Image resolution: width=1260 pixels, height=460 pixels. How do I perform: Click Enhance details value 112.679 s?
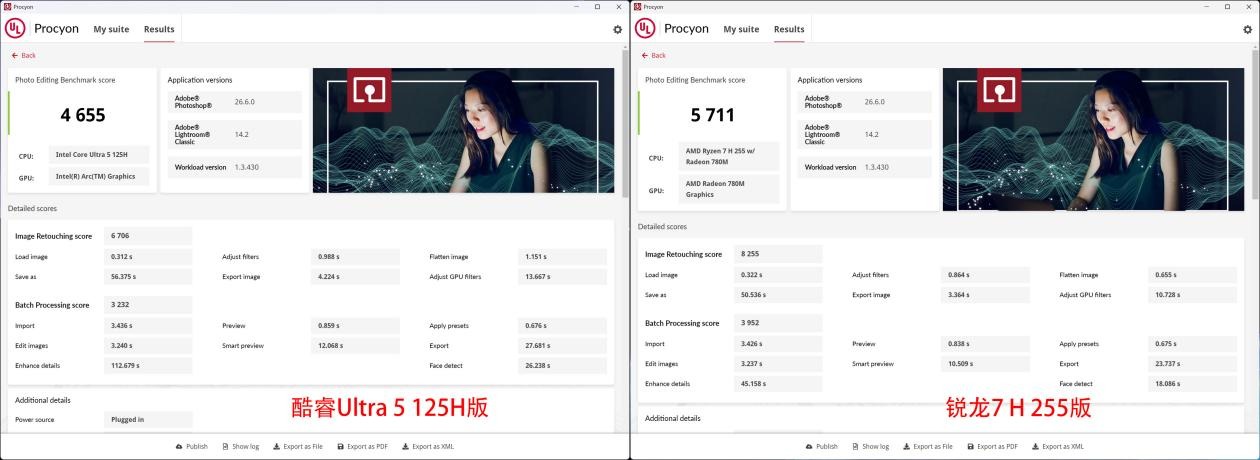coord(148,365)
